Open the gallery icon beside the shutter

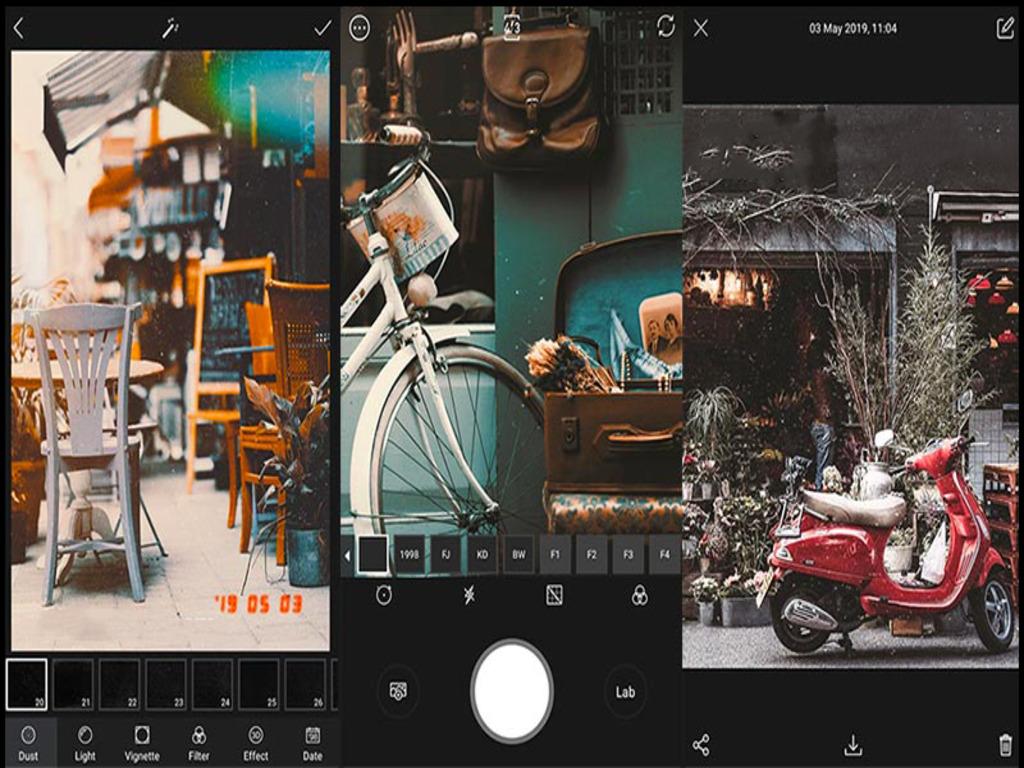pos(398,691)
